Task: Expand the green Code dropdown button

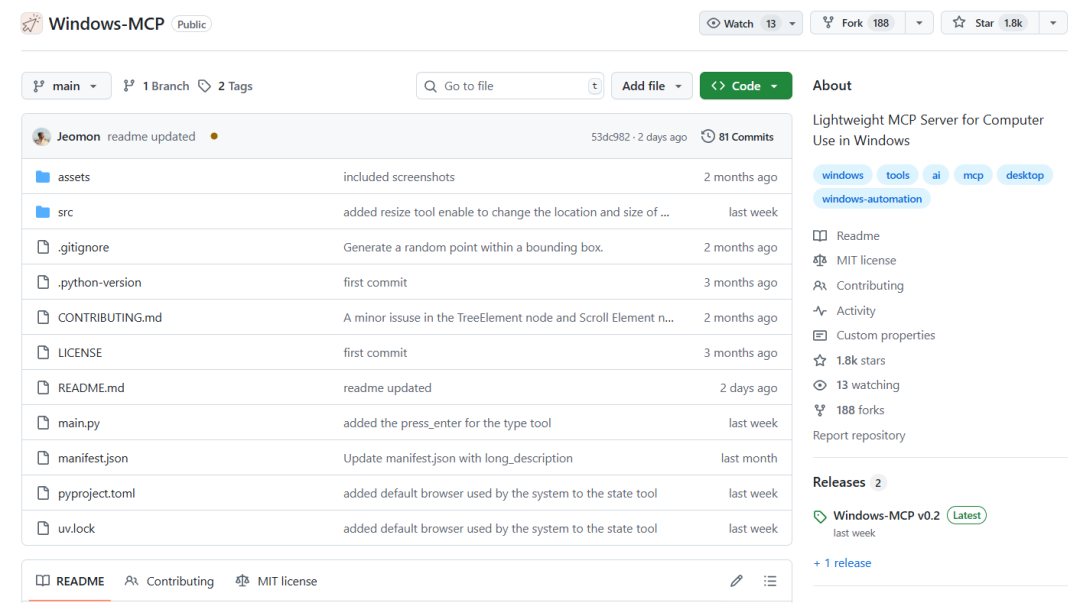Action: point(745,86)
